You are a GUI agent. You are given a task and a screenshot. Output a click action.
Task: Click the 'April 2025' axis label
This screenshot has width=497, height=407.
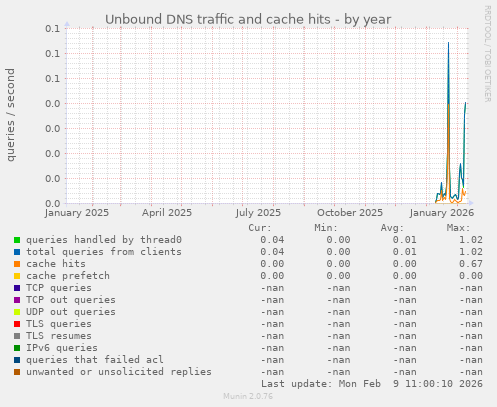[167, 213]
